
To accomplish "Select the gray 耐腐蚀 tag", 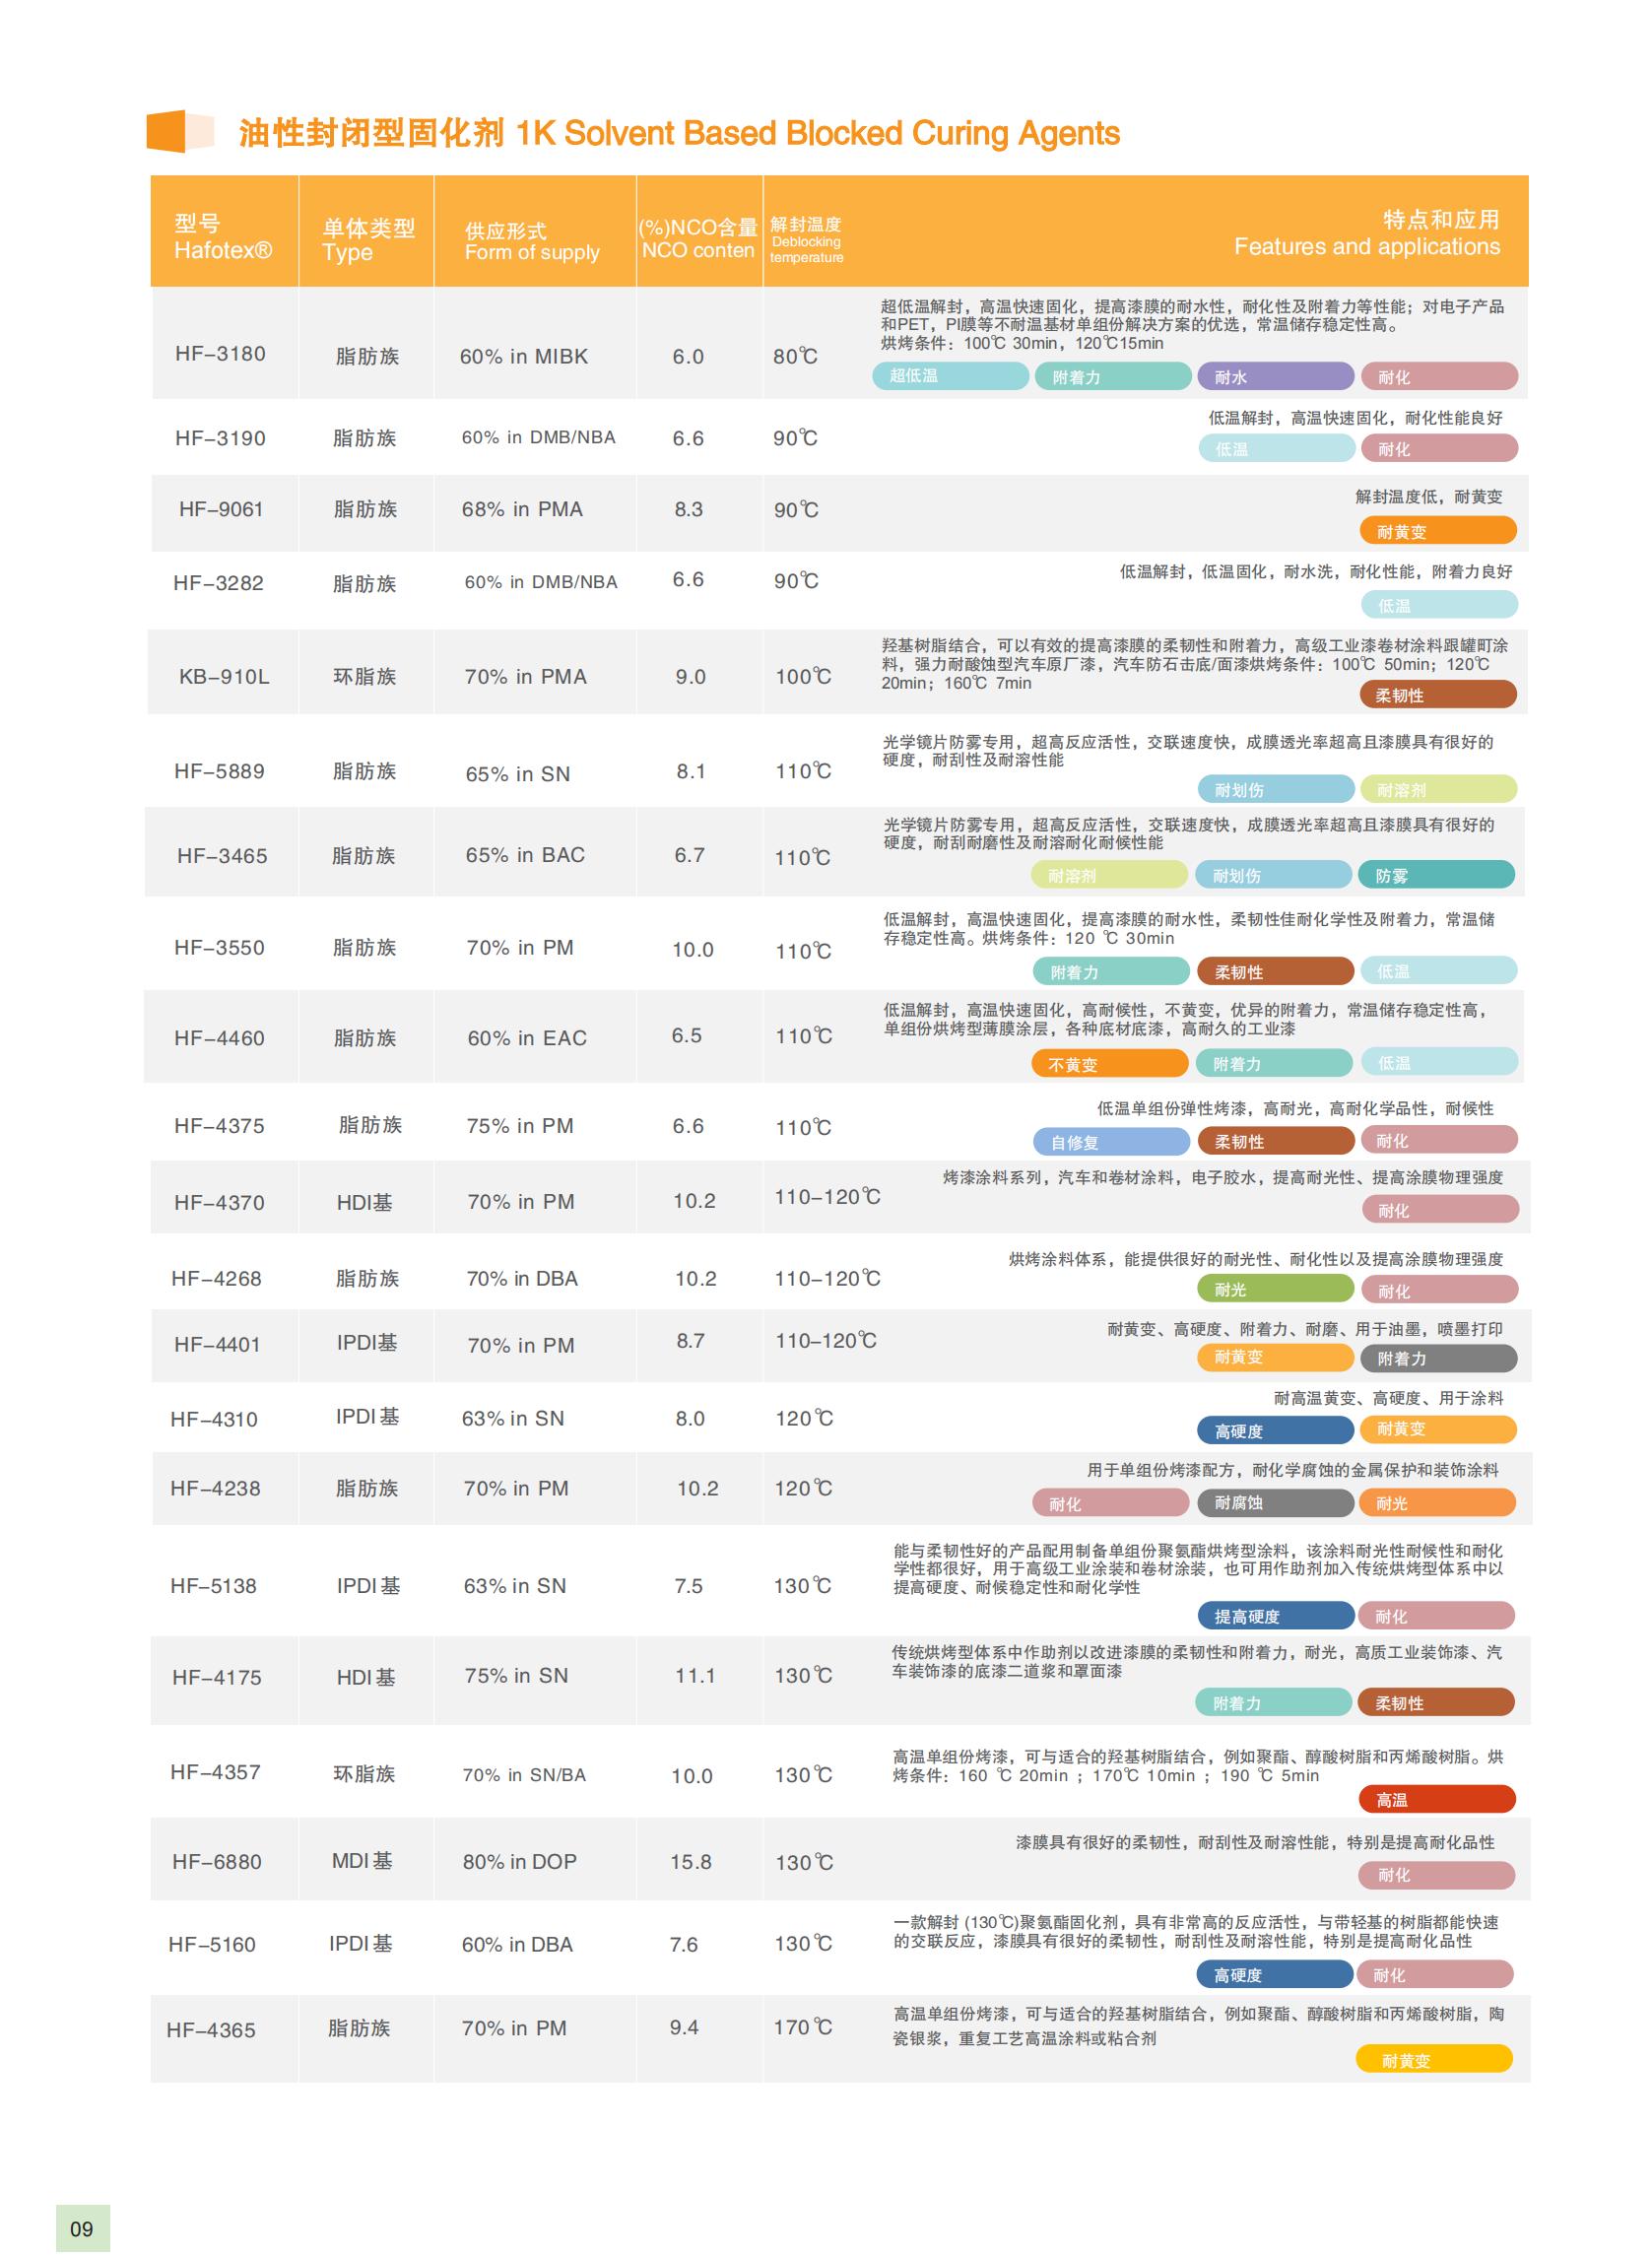I will (x=1275, y=1502).
